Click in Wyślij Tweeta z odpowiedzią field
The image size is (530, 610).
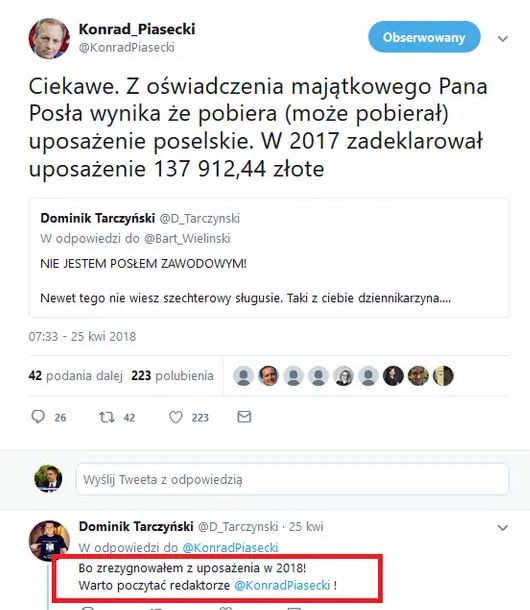point(292,479)
